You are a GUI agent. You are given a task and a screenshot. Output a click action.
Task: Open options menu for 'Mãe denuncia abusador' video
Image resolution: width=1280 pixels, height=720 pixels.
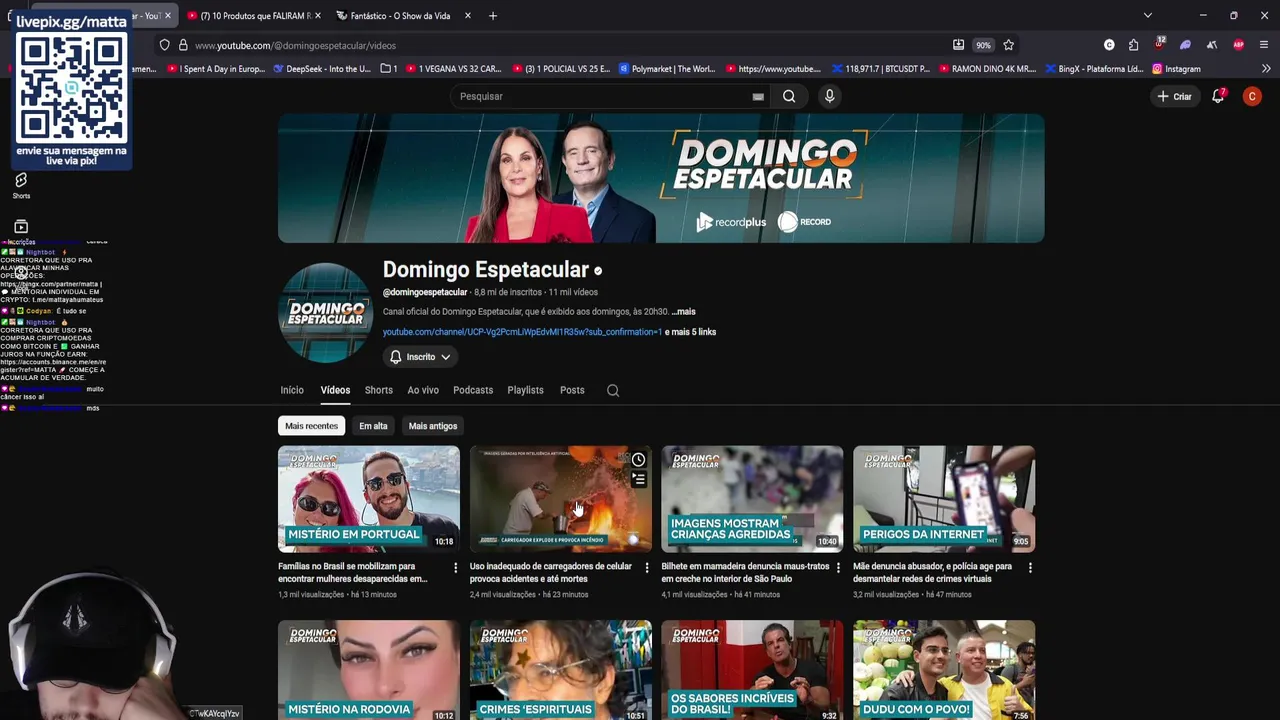pyautogui.click(x=1030, y=568)
